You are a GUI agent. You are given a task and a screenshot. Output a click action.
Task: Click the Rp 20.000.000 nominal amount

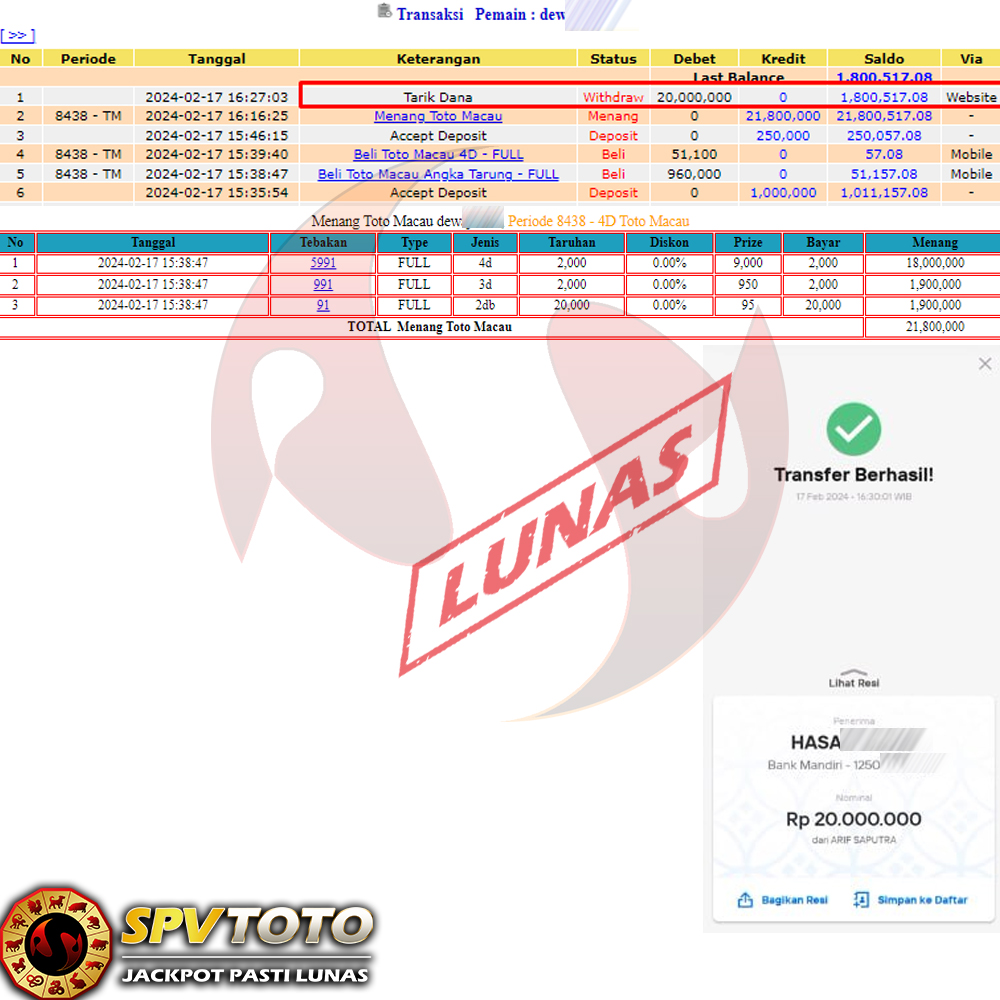pos(853,819)
